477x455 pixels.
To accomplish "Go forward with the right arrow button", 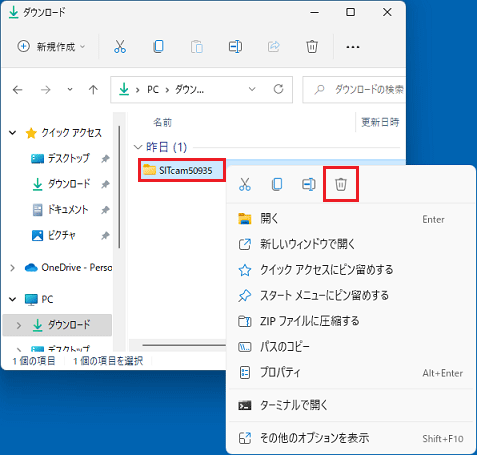I will pos(45,89).
